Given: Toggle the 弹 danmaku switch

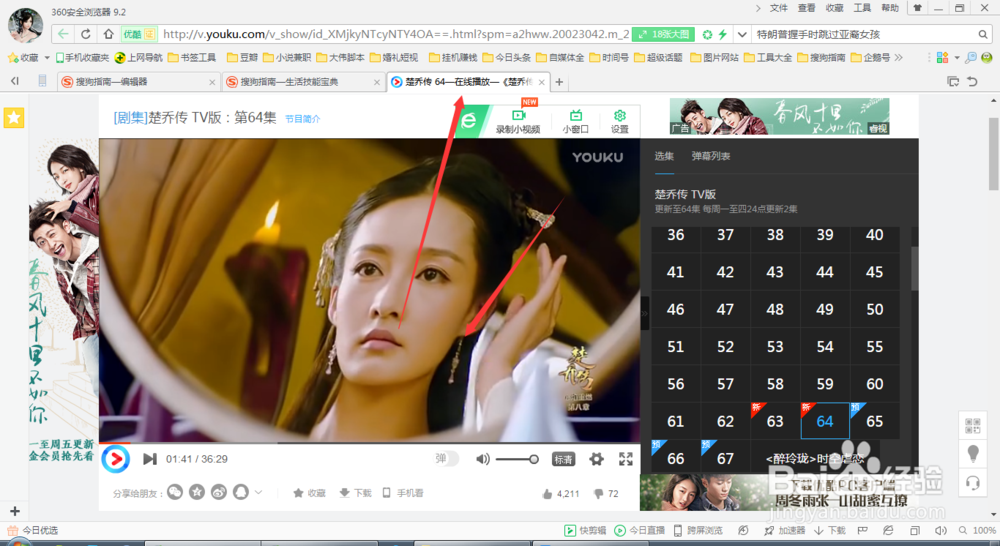Looking at the screenshot, I should click(x=446, y=459).
